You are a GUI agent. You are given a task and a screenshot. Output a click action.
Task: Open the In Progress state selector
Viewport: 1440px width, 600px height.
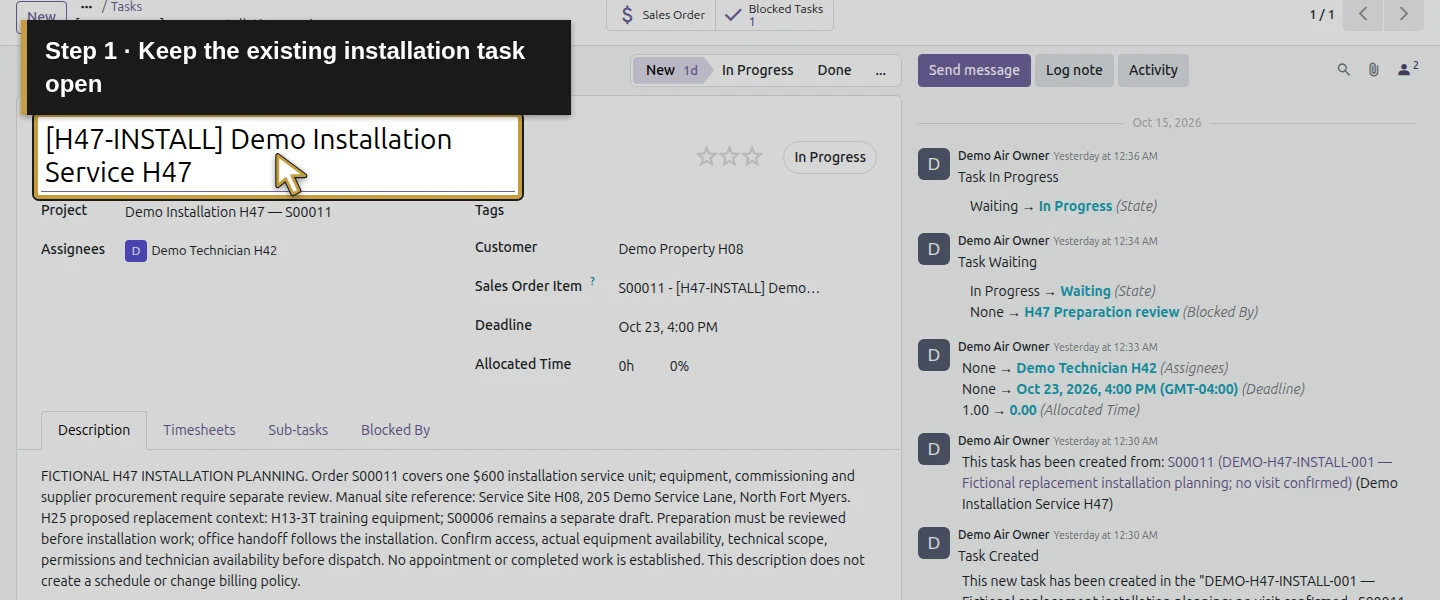[830, 157]
